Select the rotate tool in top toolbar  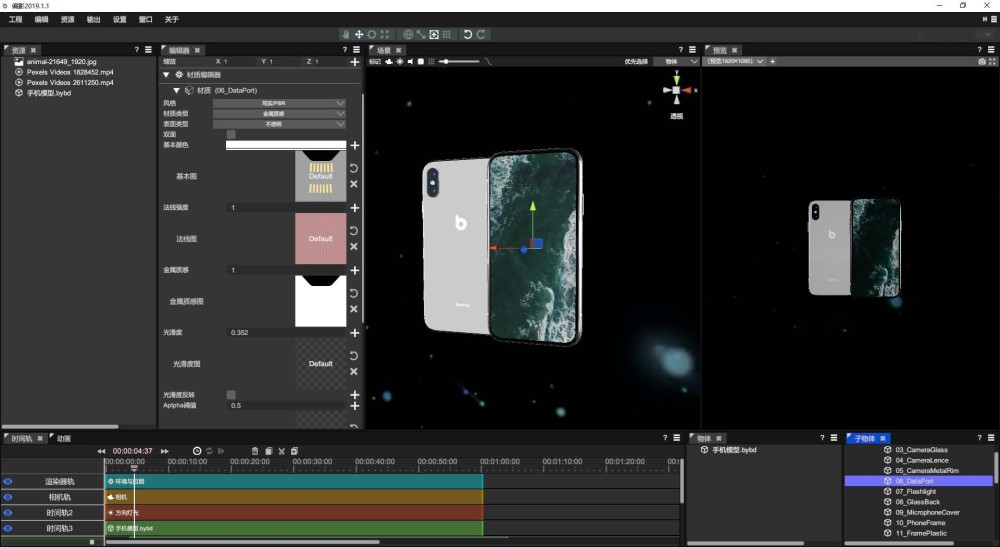pyautogui.click(x=372, y=34)
